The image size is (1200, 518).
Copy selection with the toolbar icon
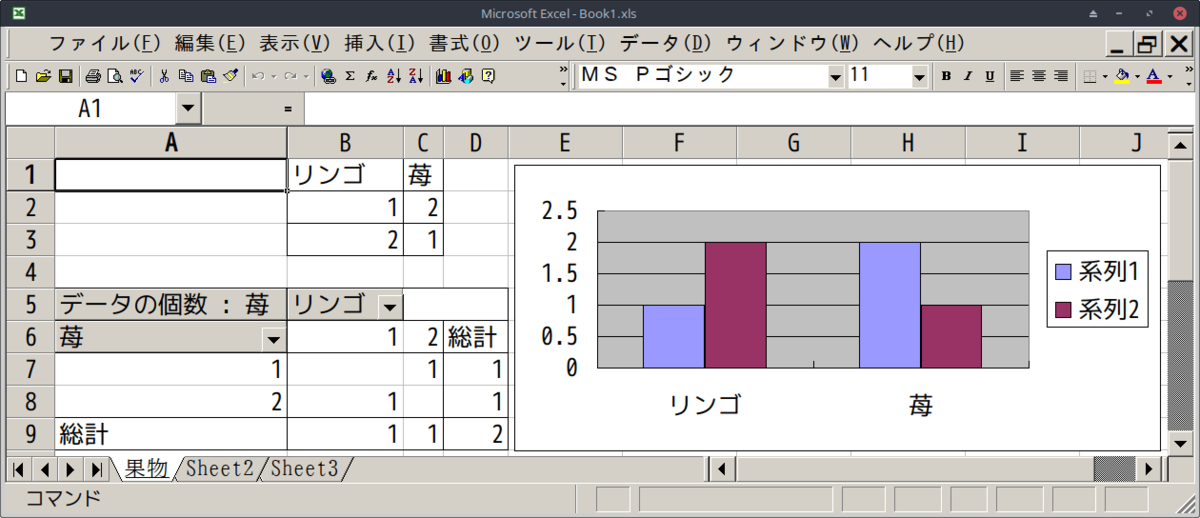(x=186, y=76)
